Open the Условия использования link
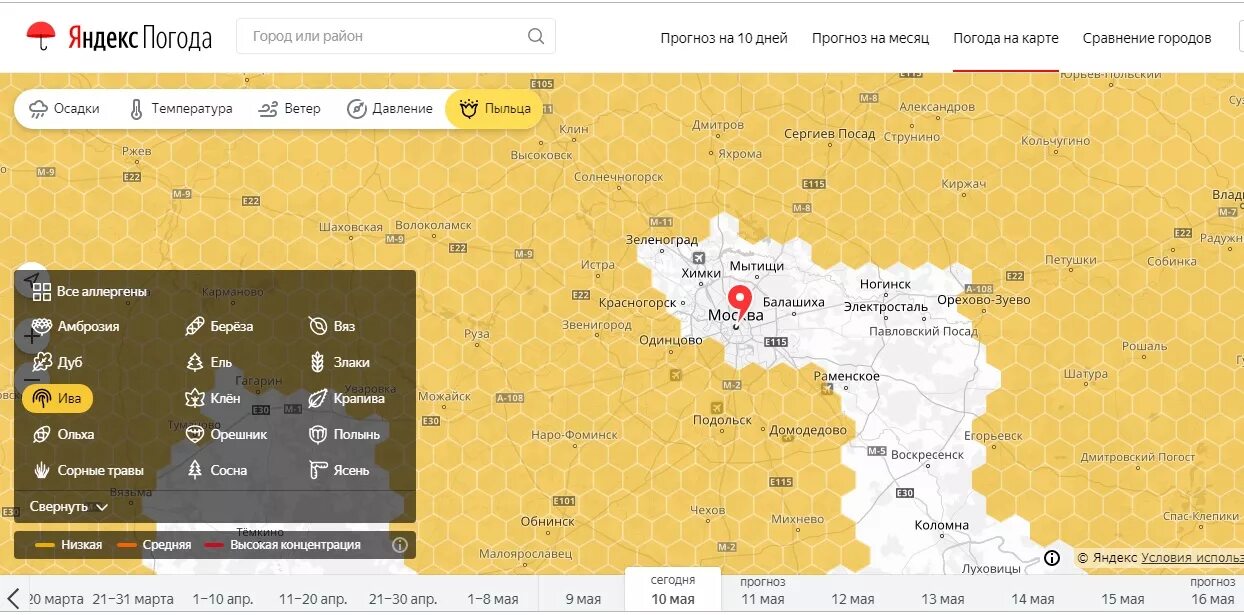This screenshot has height=615, width=1244. pyautogui.click(x=1192, y=558)
